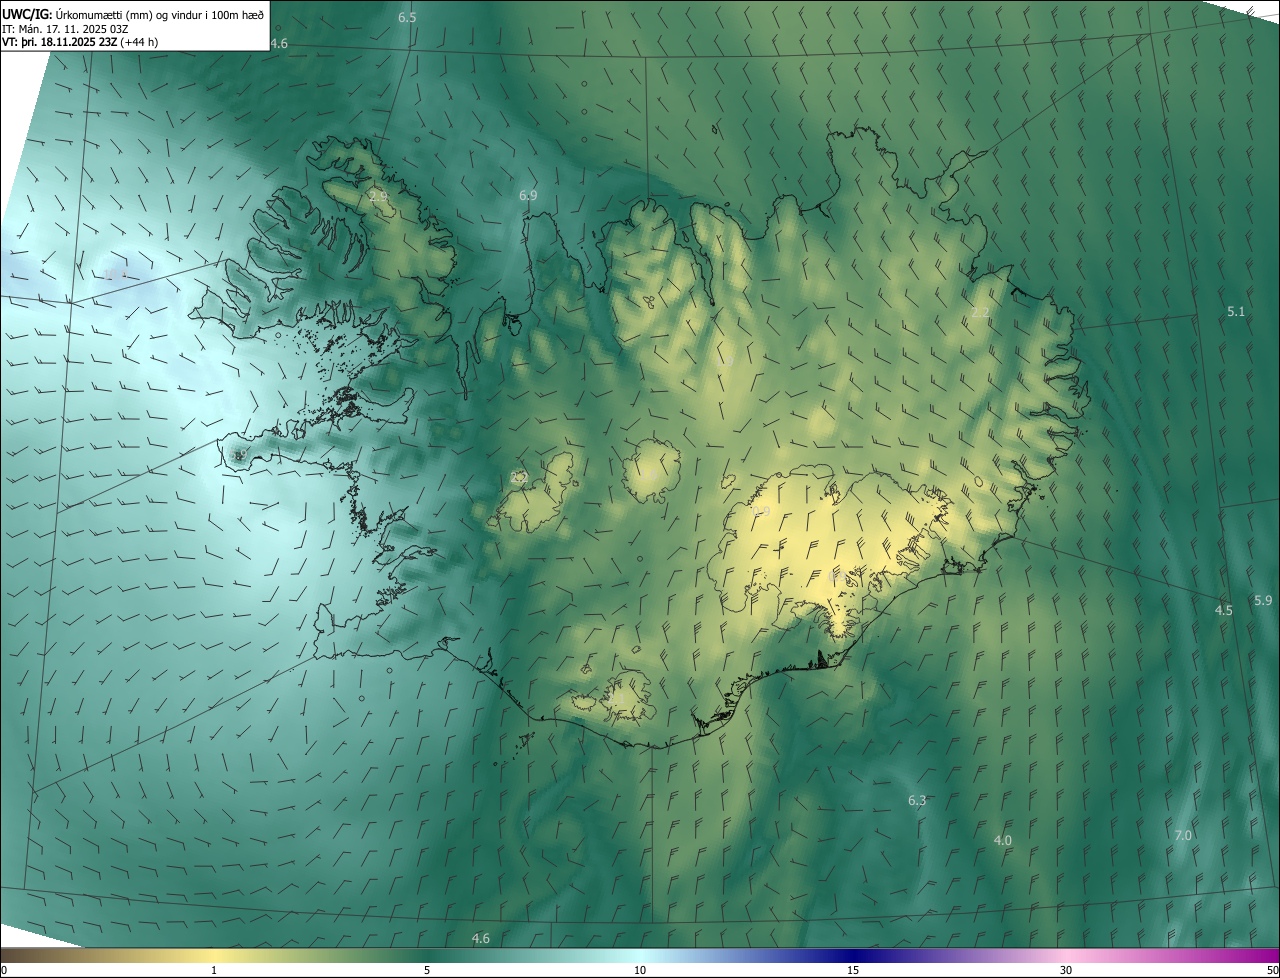Click the UWC/IG Úrkomumætti title line
Viewport: 1280px width, 978px height.
point(134,13)
